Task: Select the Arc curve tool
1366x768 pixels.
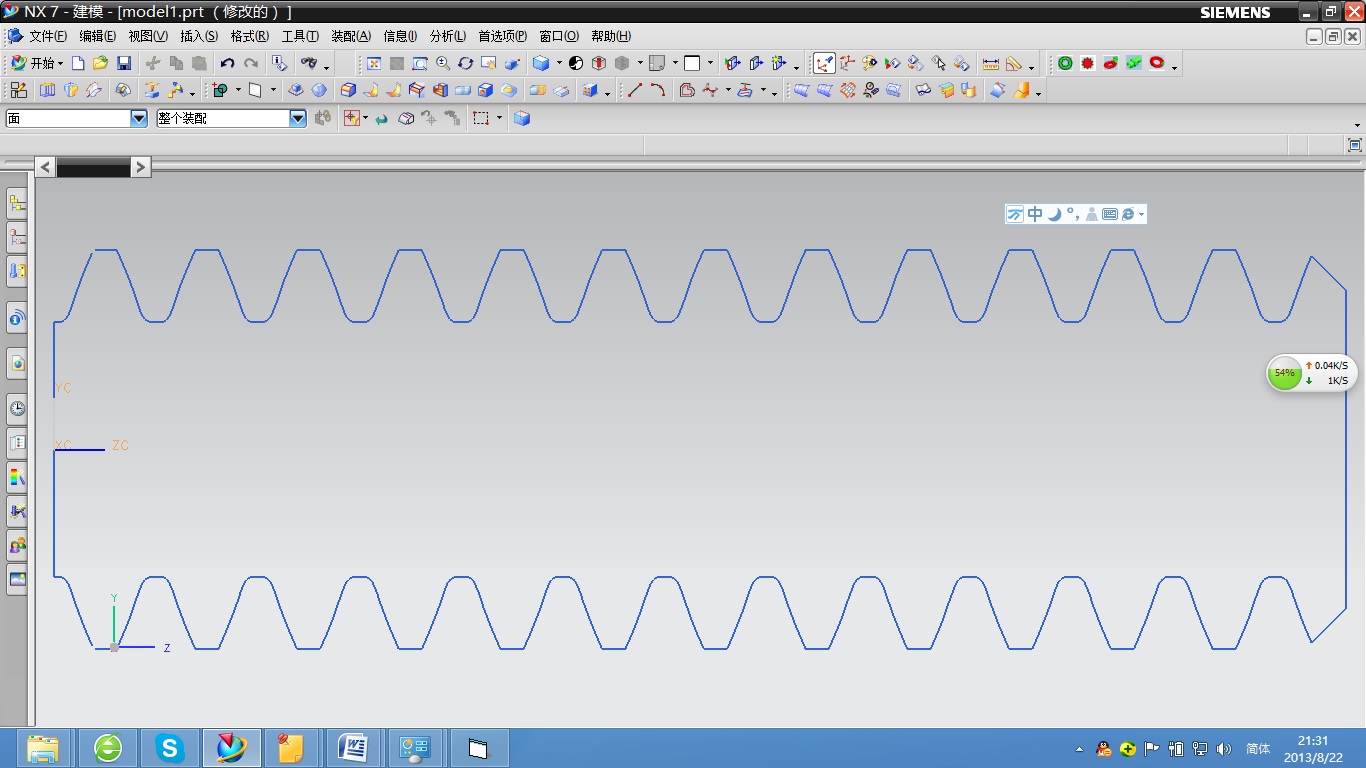Action: coord(658,90)
